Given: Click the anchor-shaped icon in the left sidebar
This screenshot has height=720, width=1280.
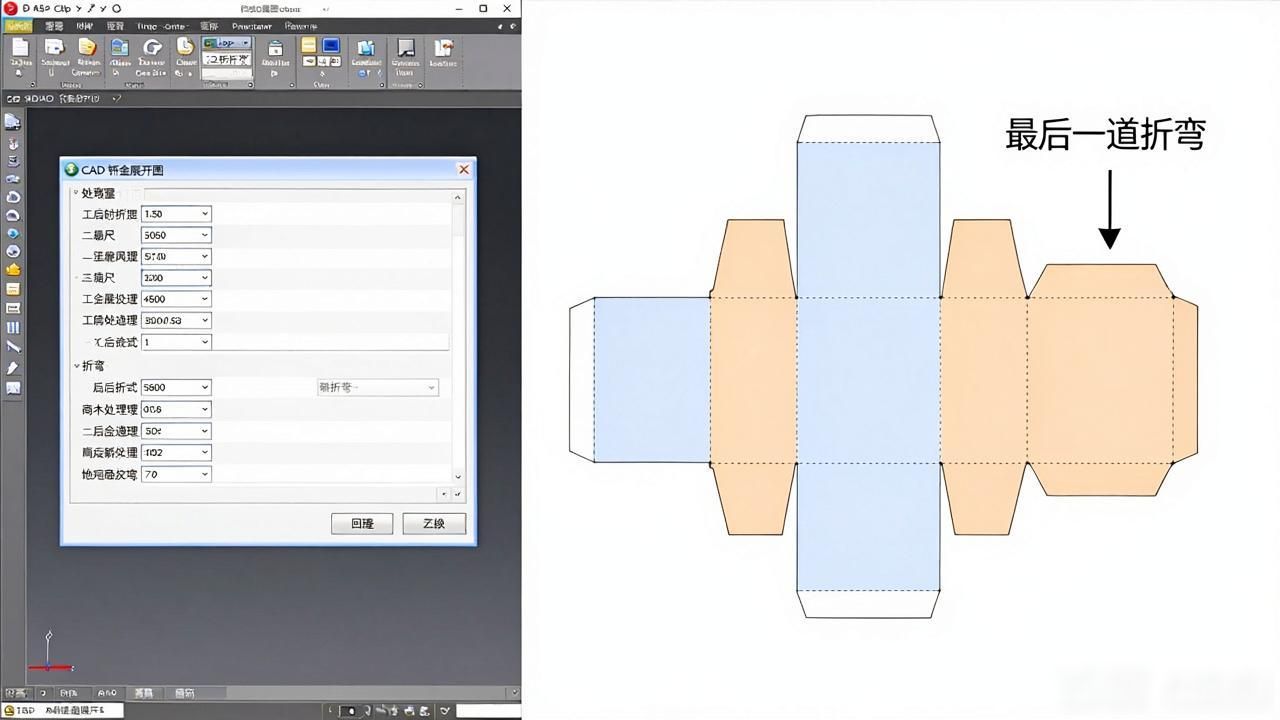Looking at the screenshot, I should pos(13,143).
